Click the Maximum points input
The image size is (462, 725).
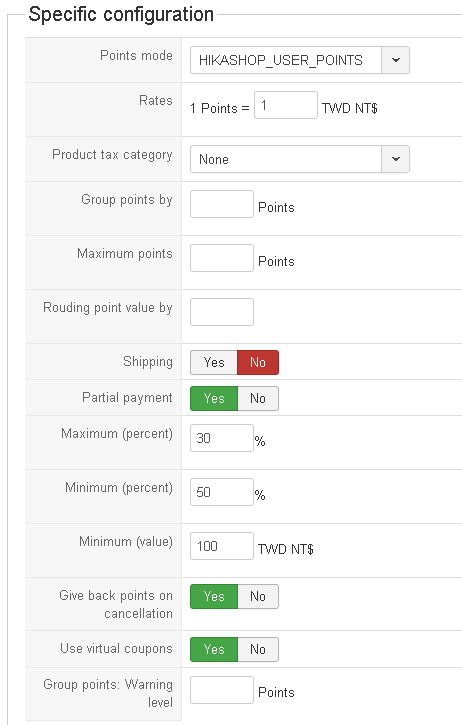(222, 258)
